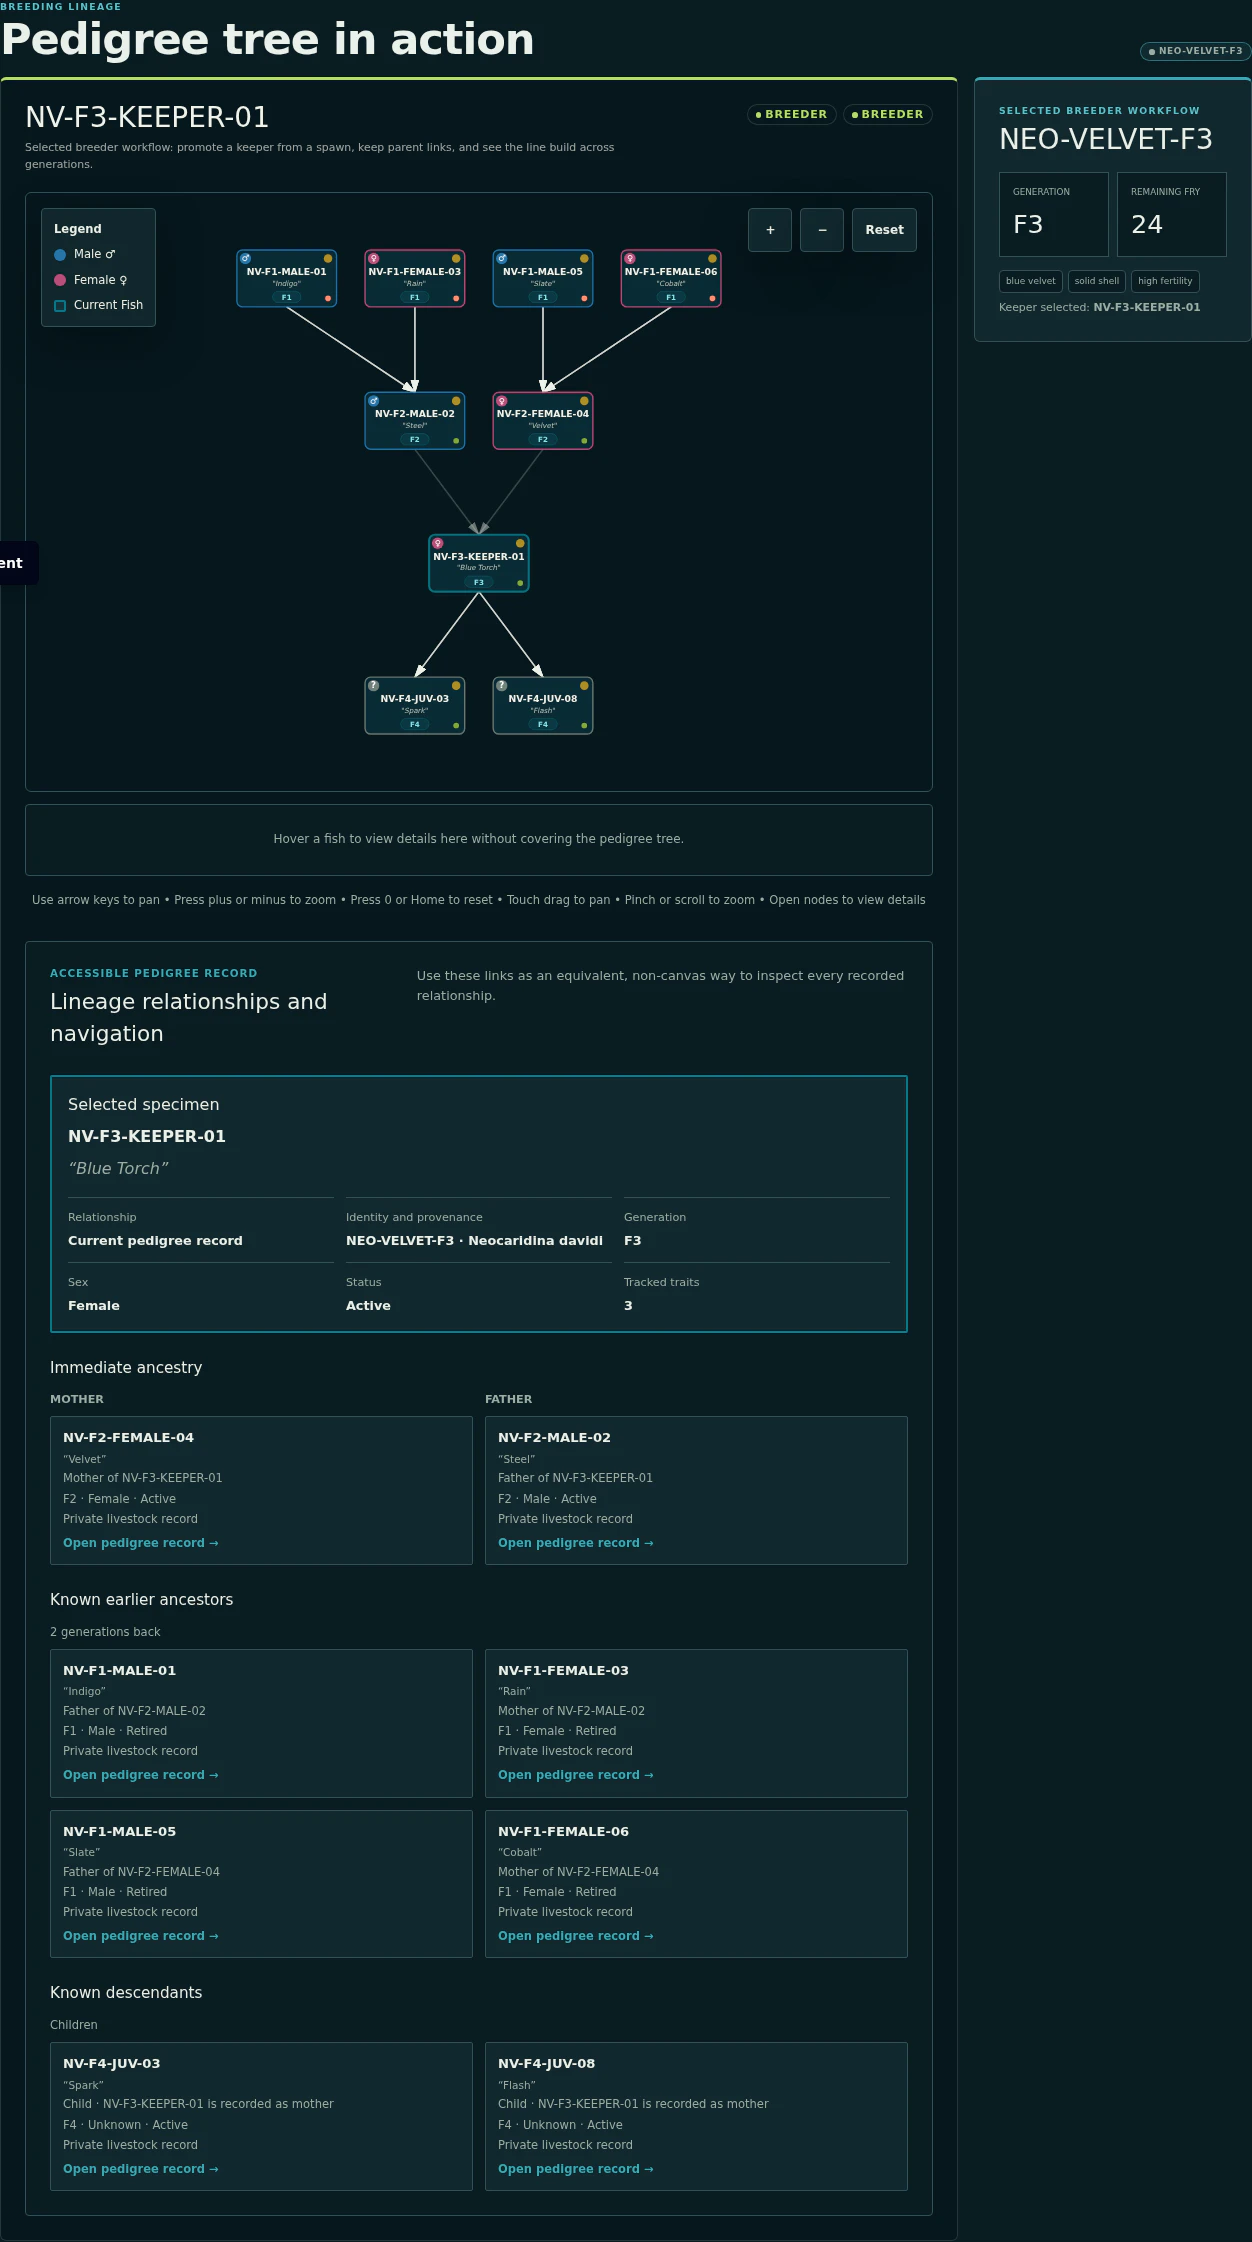Select the NV-F4-JUV-03 tree node label
This screenshot has height=2242, width=1252.
pyautogui.click(x=415, y=699)
